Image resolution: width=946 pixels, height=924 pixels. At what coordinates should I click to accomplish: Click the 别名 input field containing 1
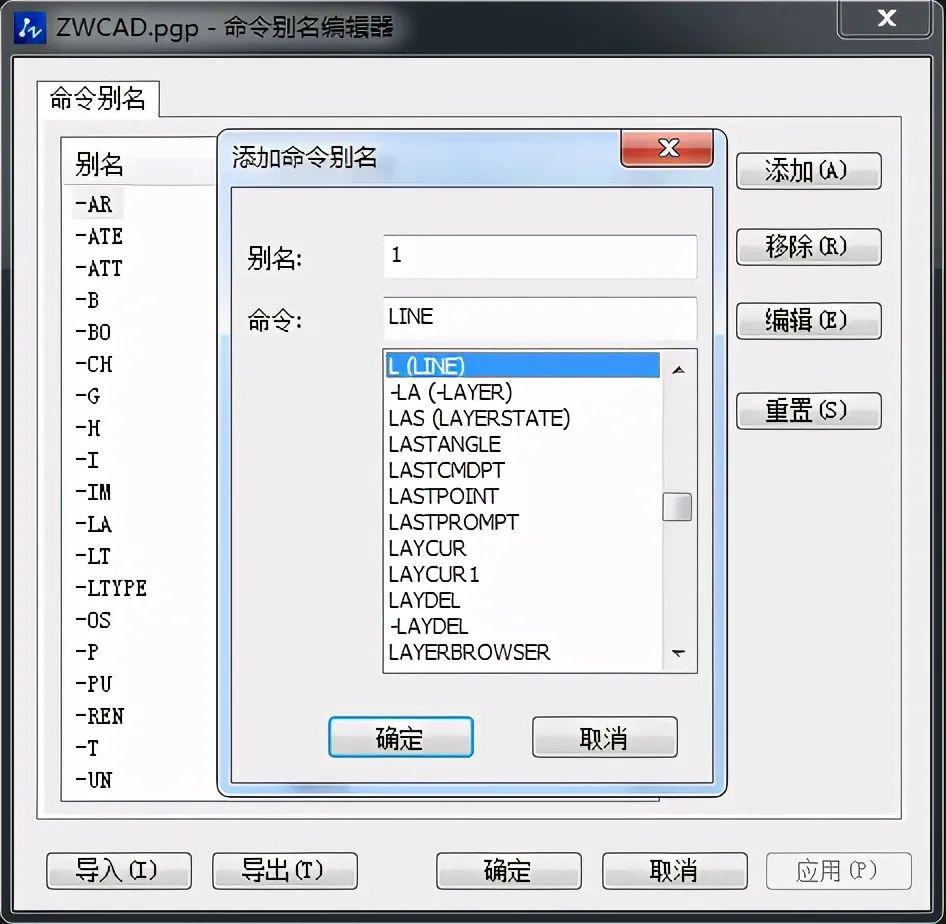point(539,257)
